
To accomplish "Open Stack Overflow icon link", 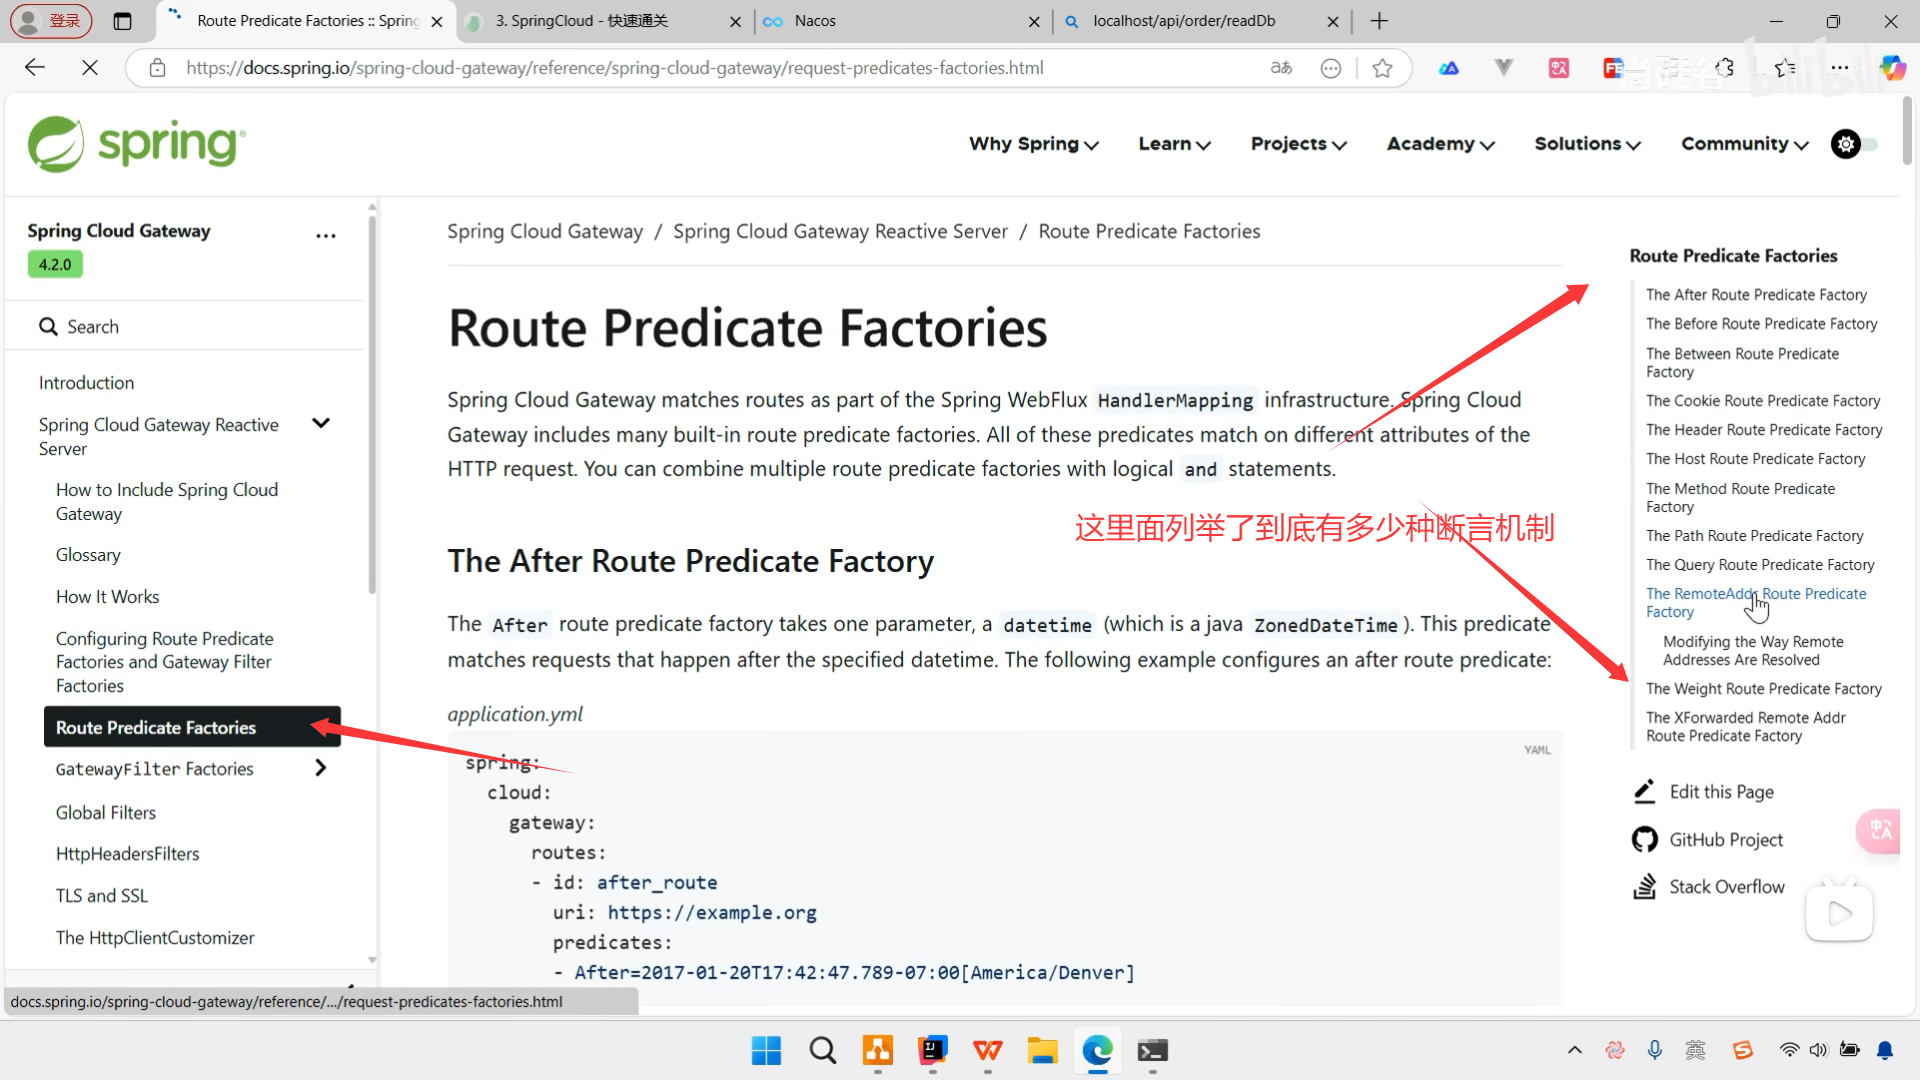I will 1644,887.
